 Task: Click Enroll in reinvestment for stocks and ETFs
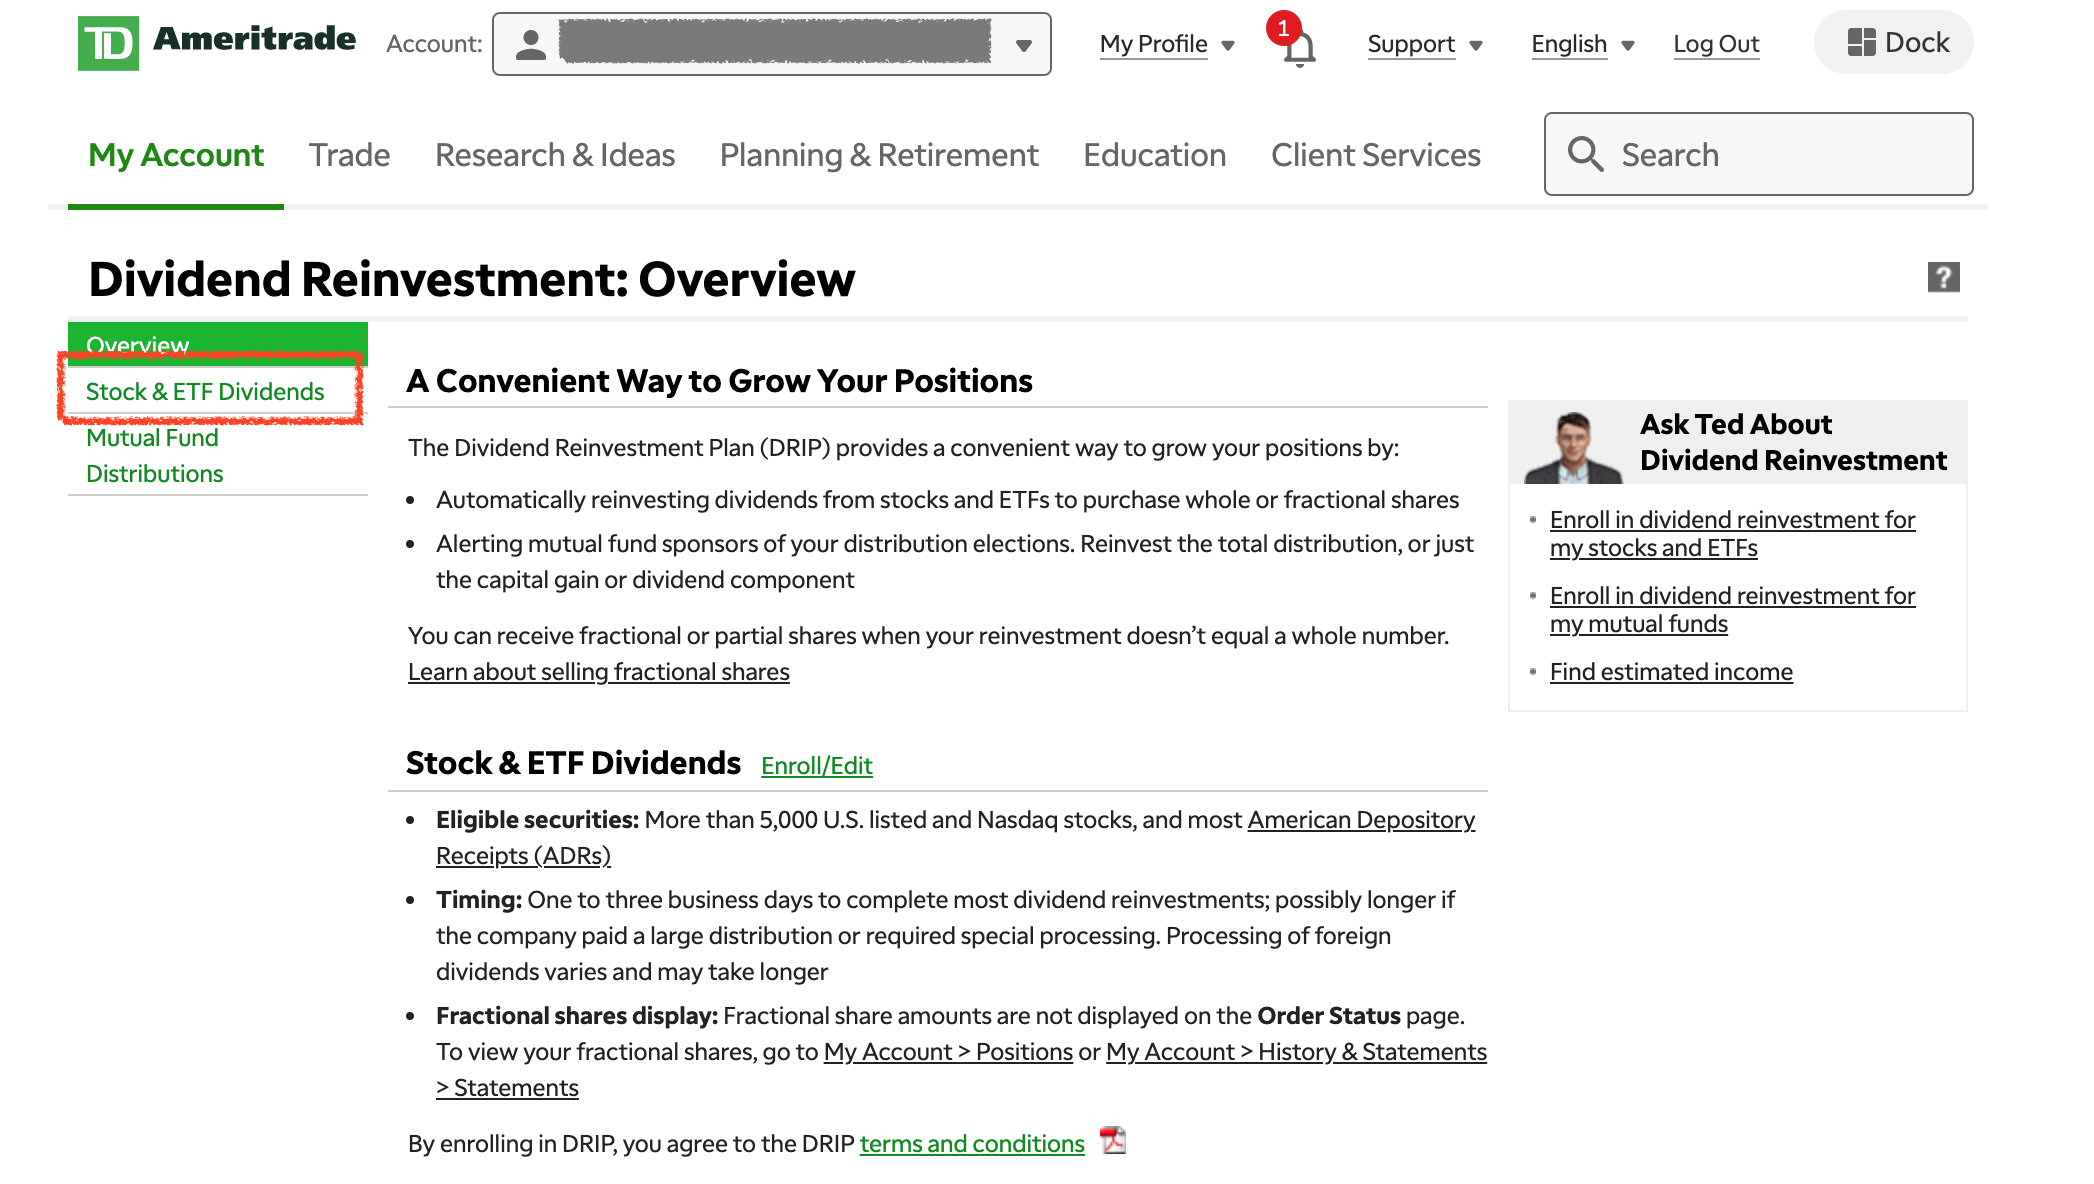pyautogui.click(x=1732, y=534)
